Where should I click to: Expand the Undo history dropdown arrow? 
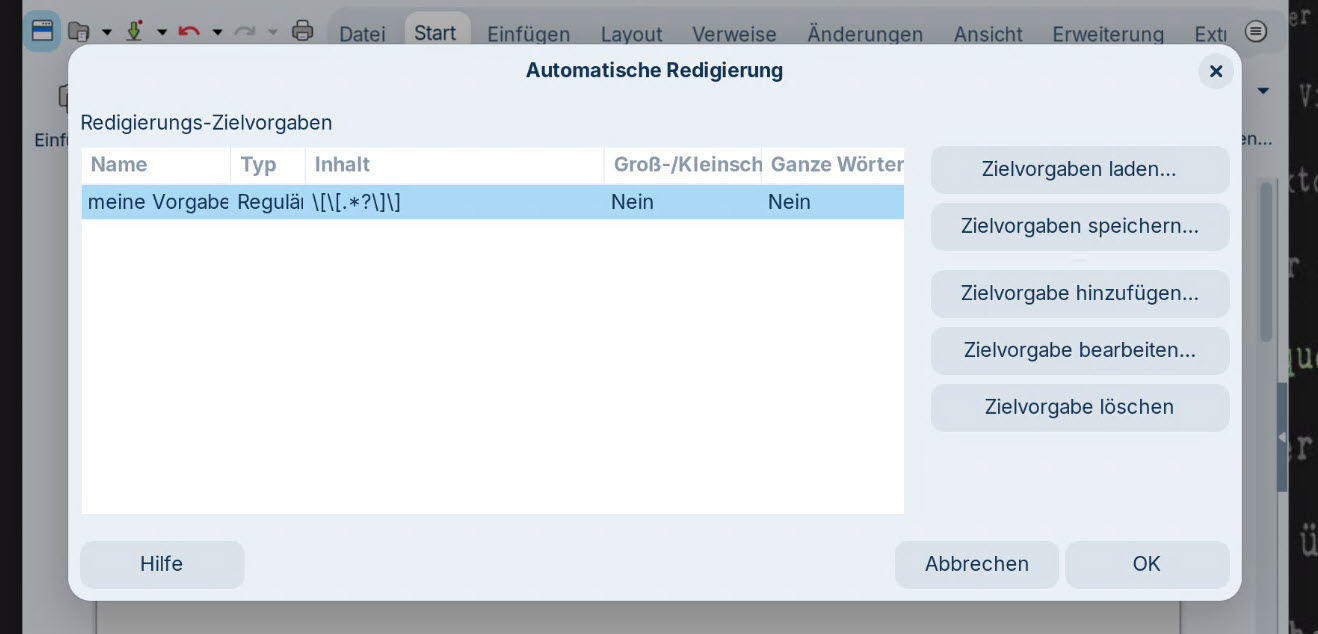pos(217,32)
